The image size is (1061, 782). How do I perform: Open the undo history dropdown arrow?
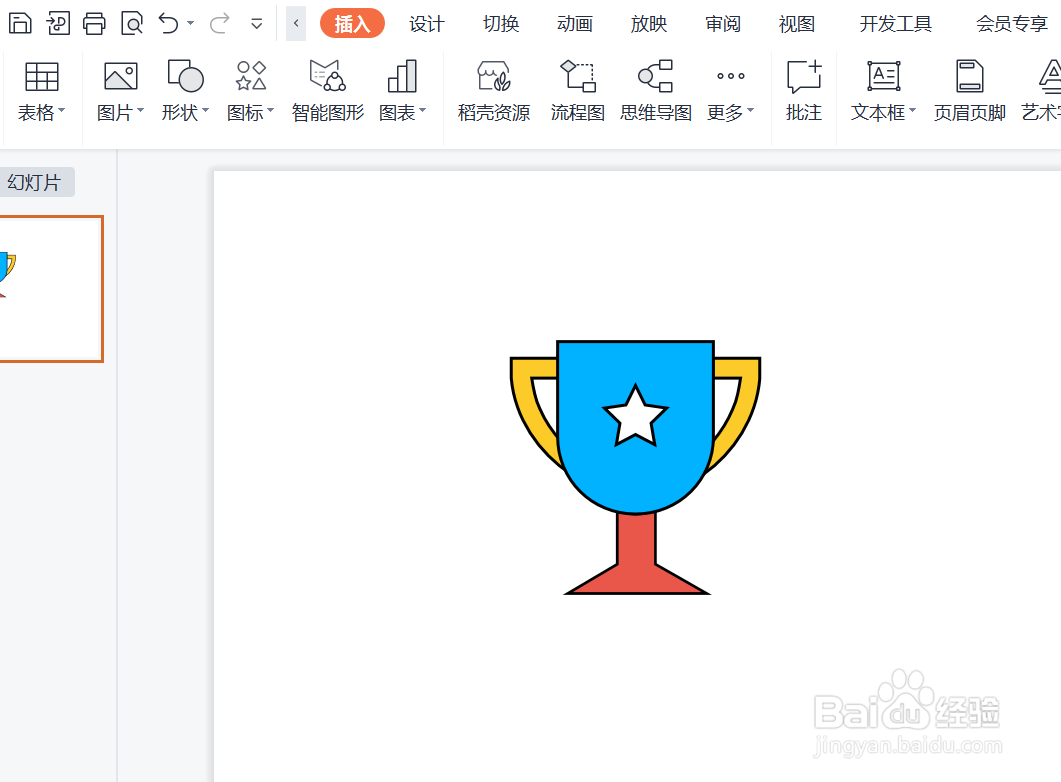(191, 24)
